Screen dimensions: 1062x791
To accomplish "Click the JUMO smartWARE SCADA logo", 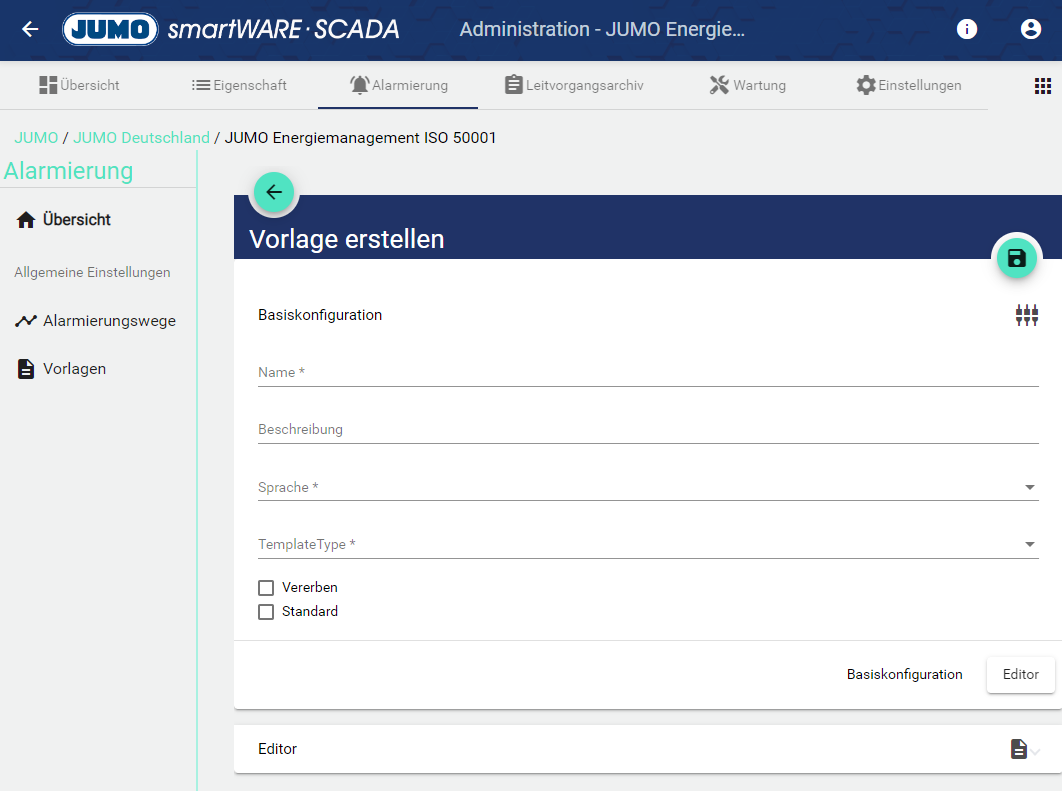I will tap(231, 29).
